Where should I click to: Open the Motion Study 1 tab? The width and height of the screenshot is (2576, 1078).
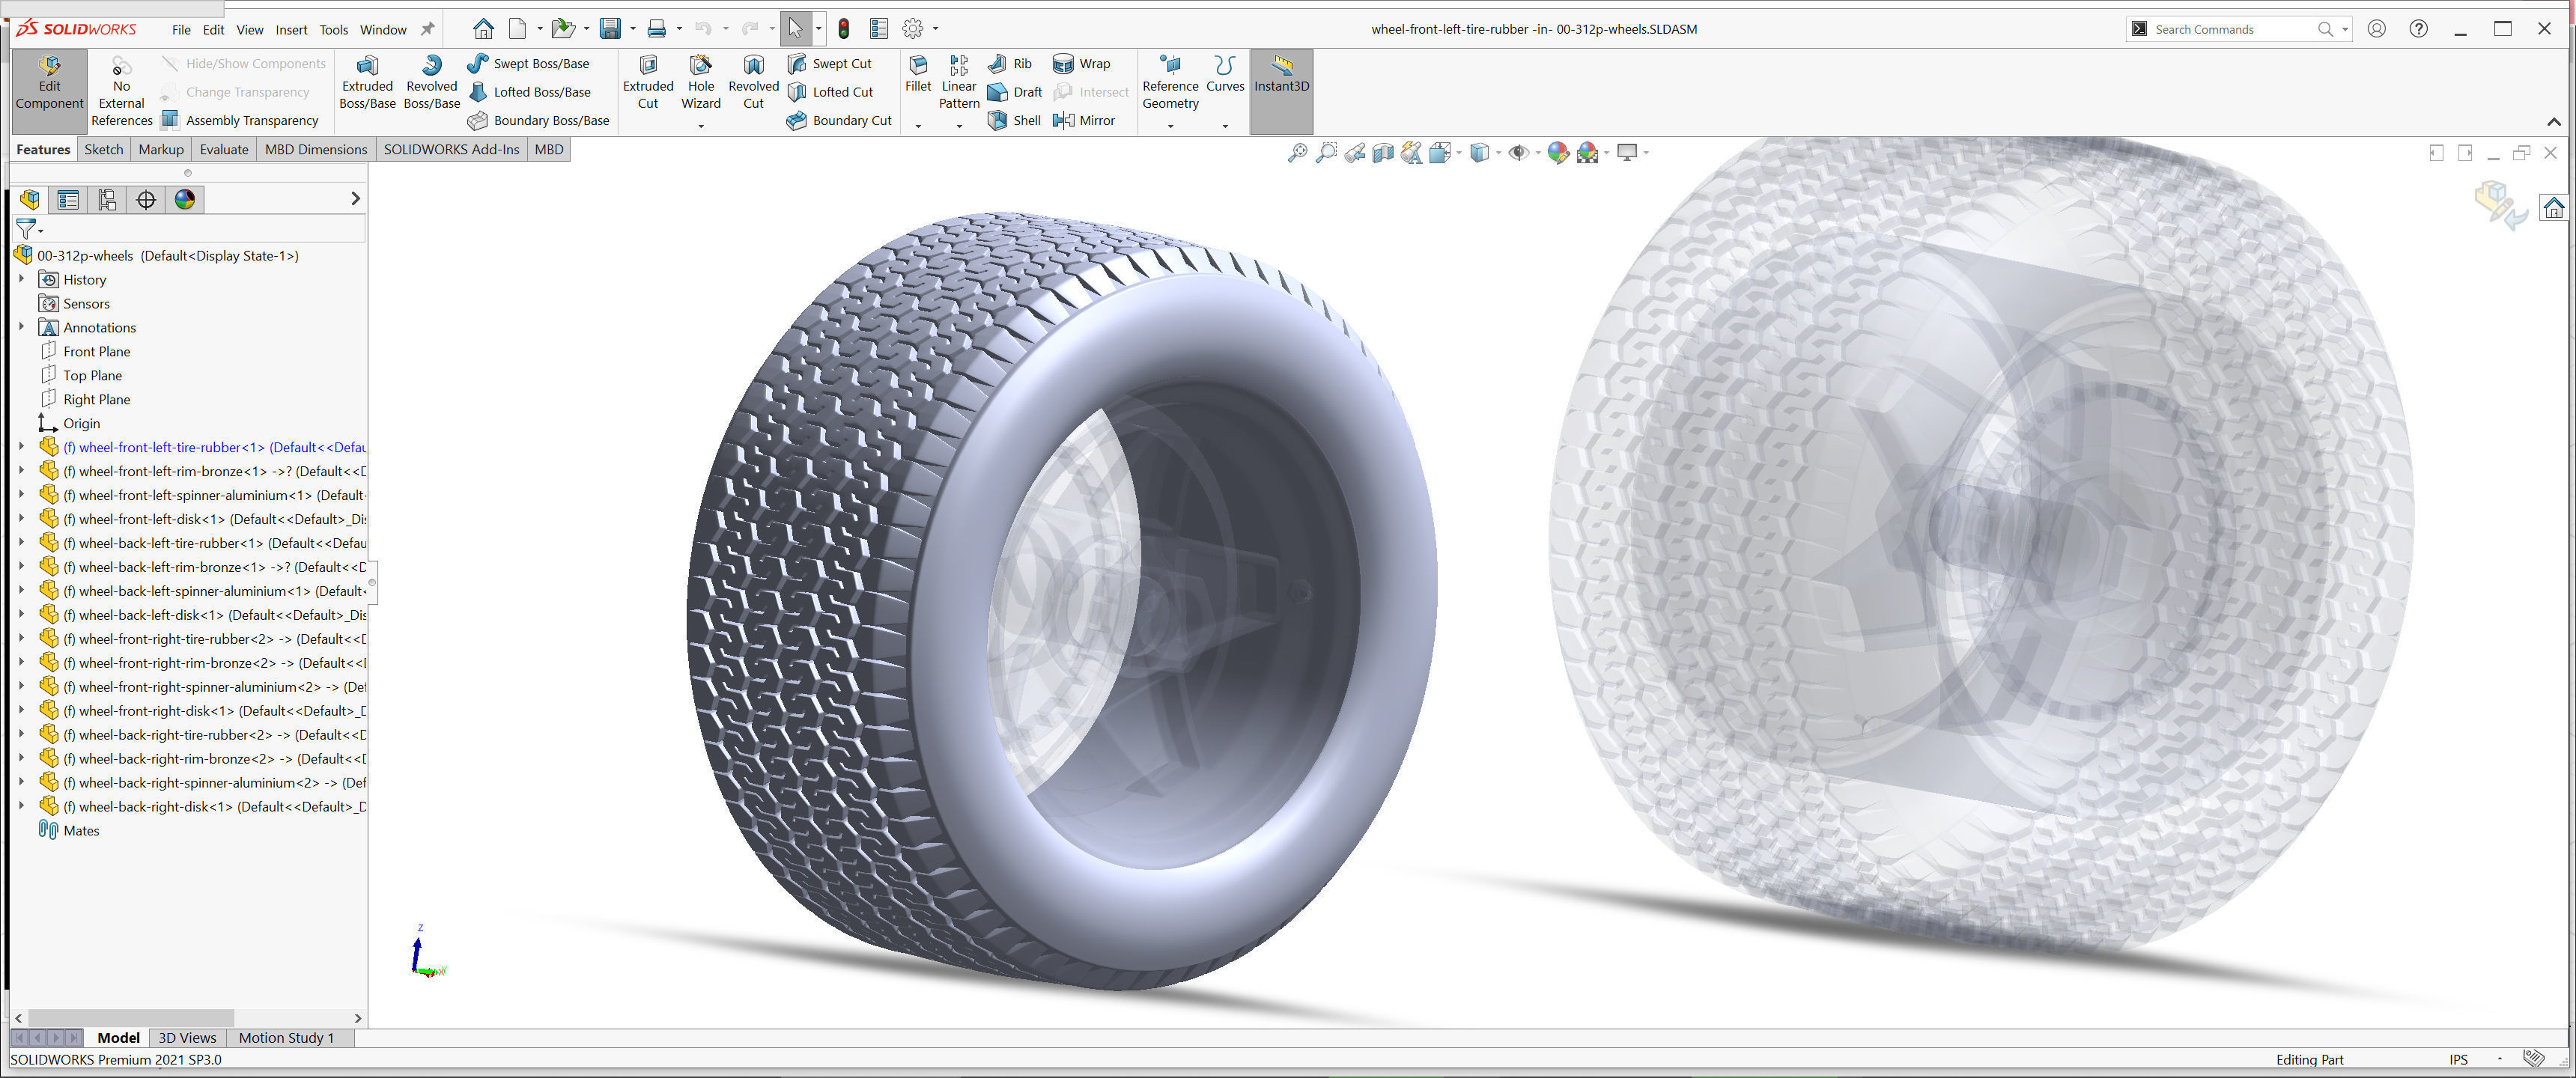(286, 1037)
